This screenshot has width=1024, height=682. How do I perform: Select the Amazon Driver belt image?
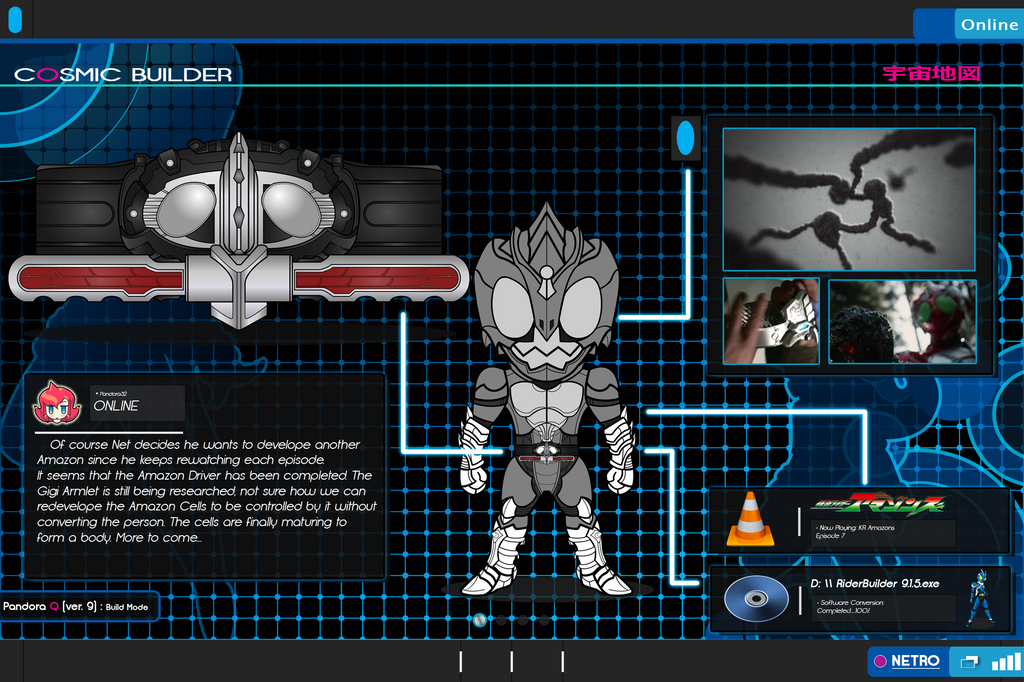click(x=238, y=231)
